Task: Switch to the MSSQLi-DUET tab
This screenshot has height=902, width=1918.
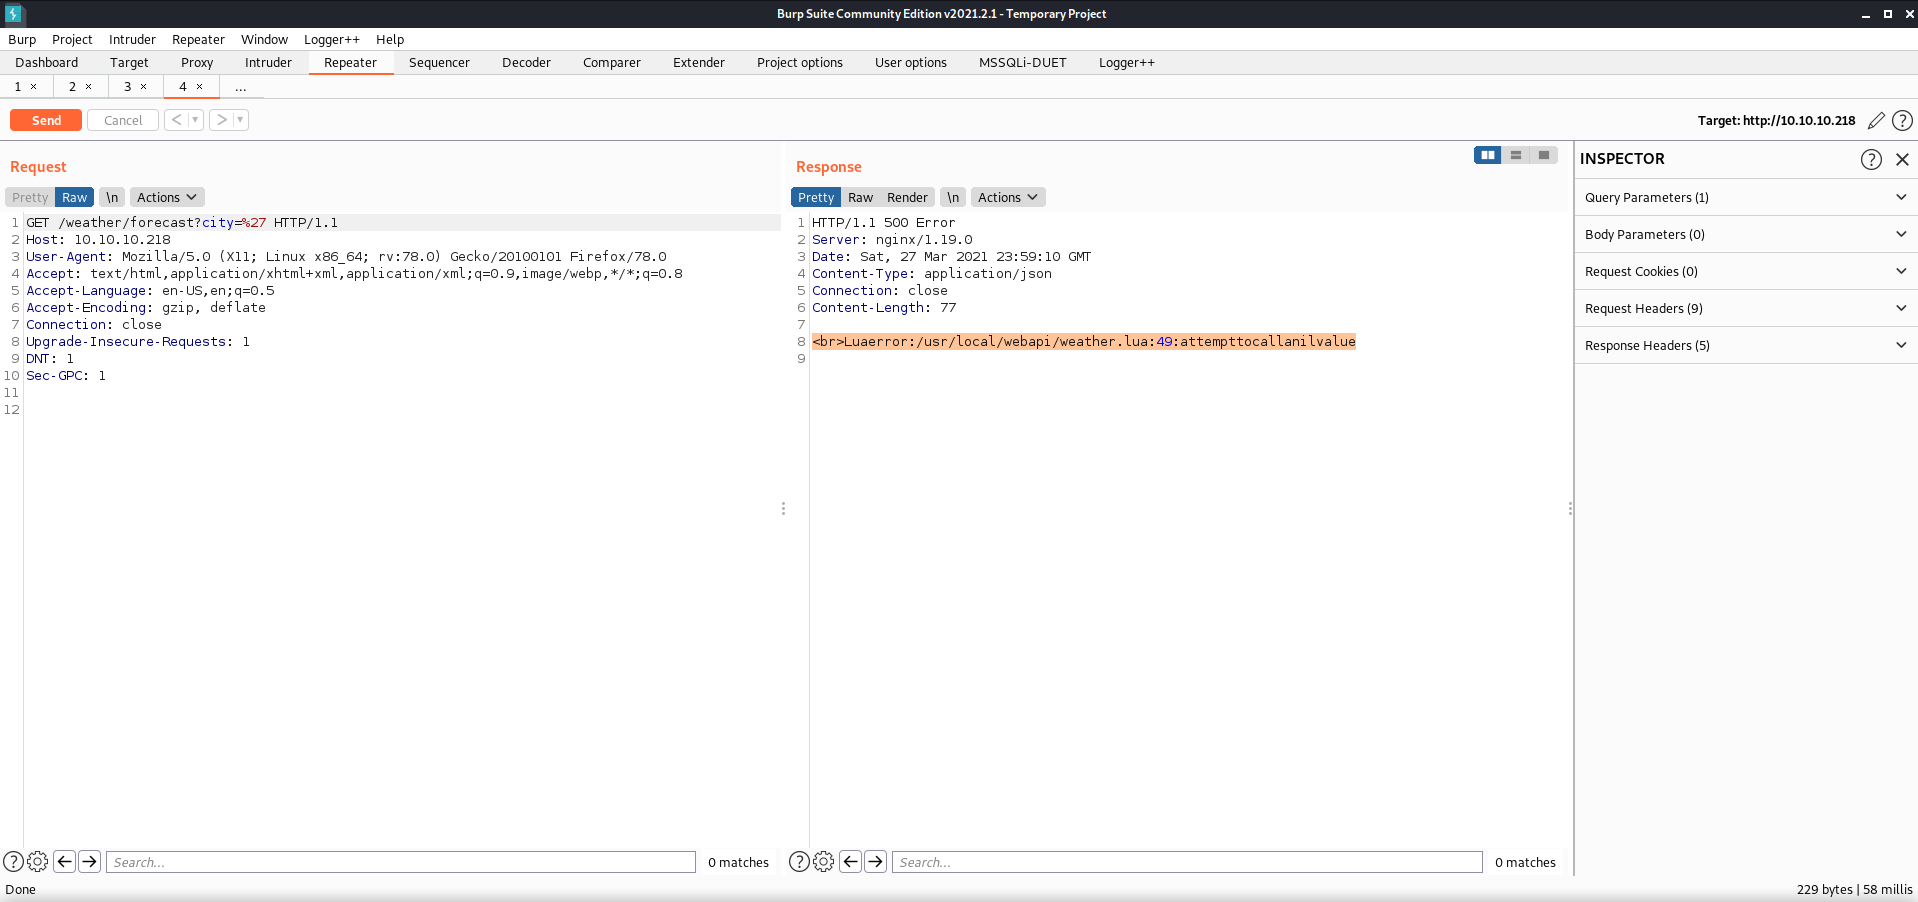Action: point(1023,62)
